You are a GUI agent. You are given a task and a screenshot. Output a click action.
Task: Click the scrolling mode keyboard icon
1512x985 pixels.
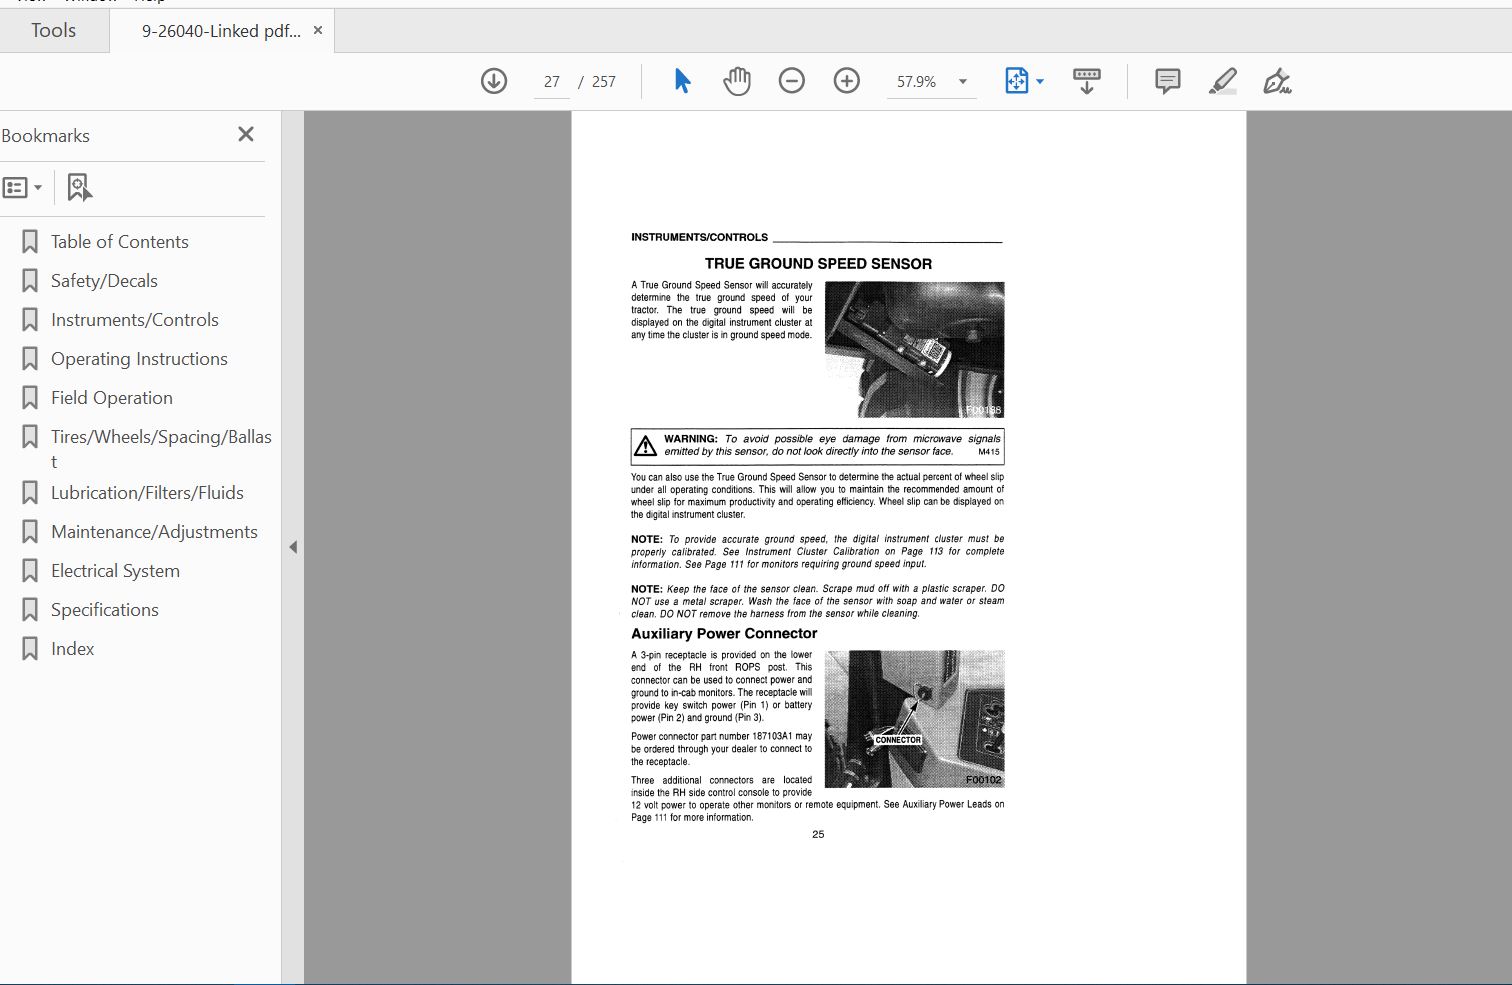coord(1087,81)
